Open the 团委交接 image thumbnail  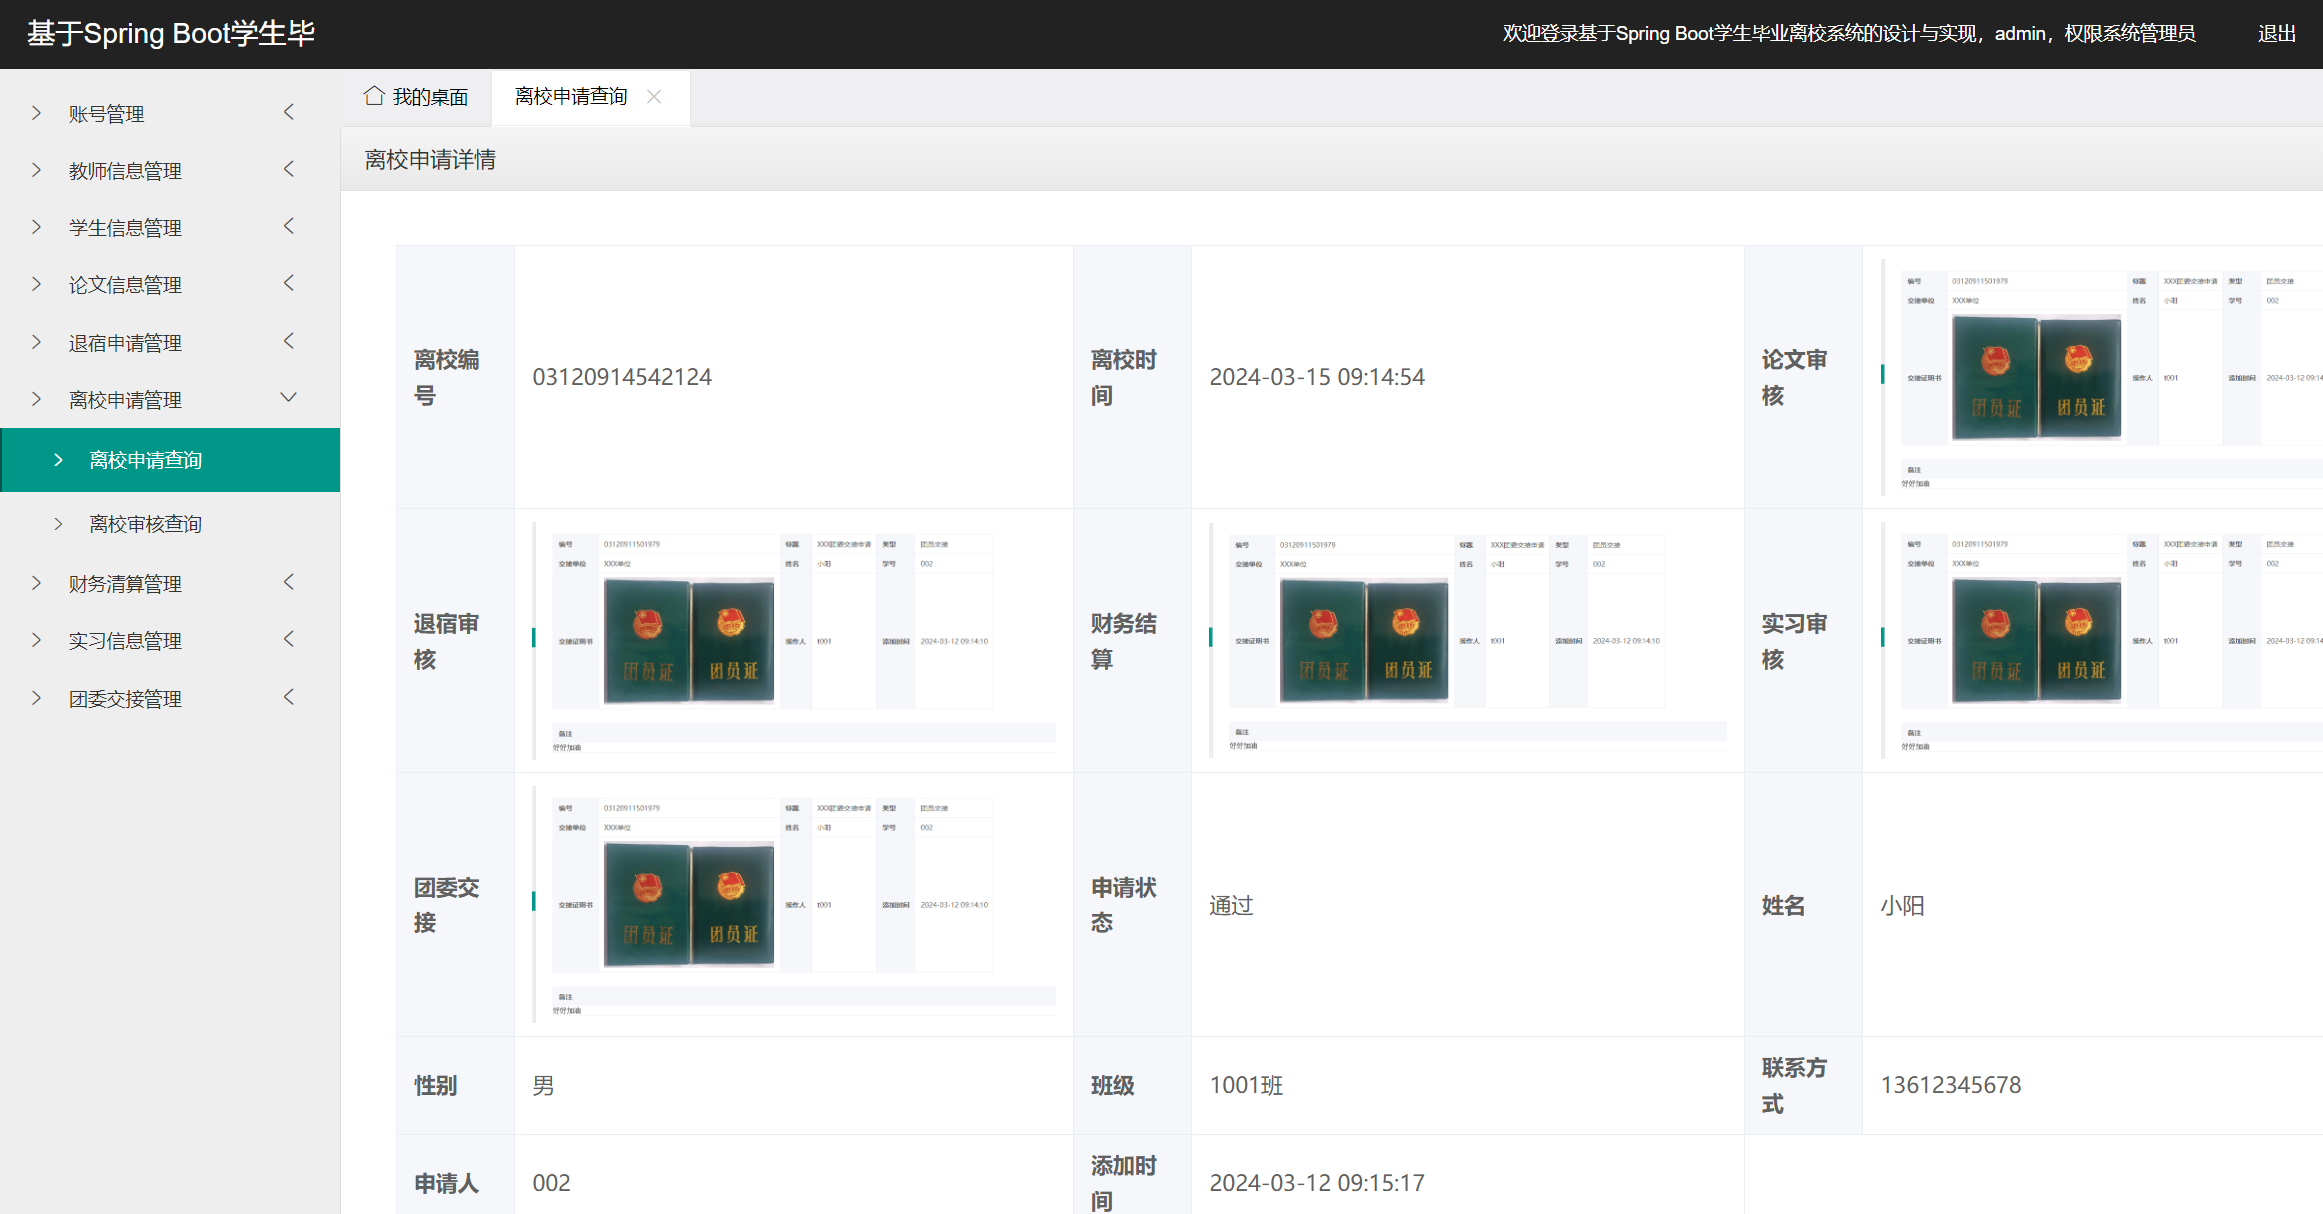(x=794, y=904)
